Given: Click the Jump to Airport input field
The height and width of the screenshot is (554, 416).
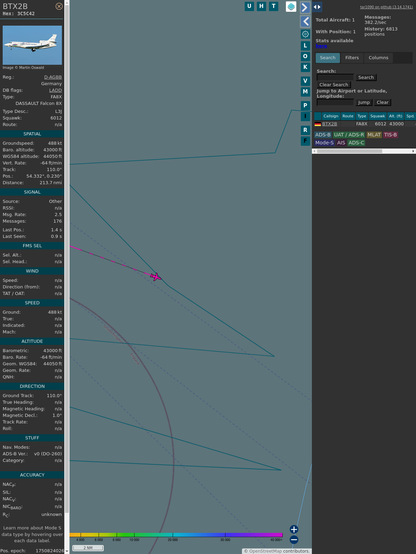Looking at the screenshot, I should (335, 102).
